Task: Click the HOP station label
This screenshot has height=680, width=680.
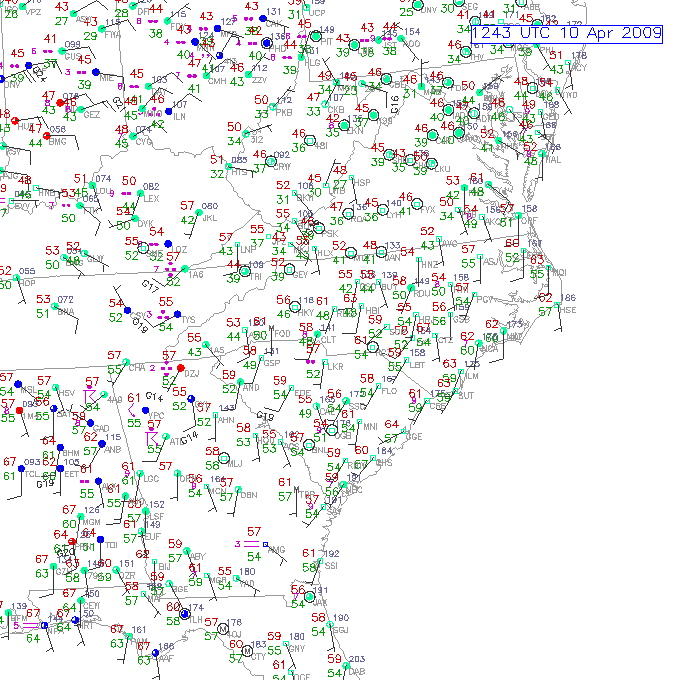Action: [x=27, y=284]
